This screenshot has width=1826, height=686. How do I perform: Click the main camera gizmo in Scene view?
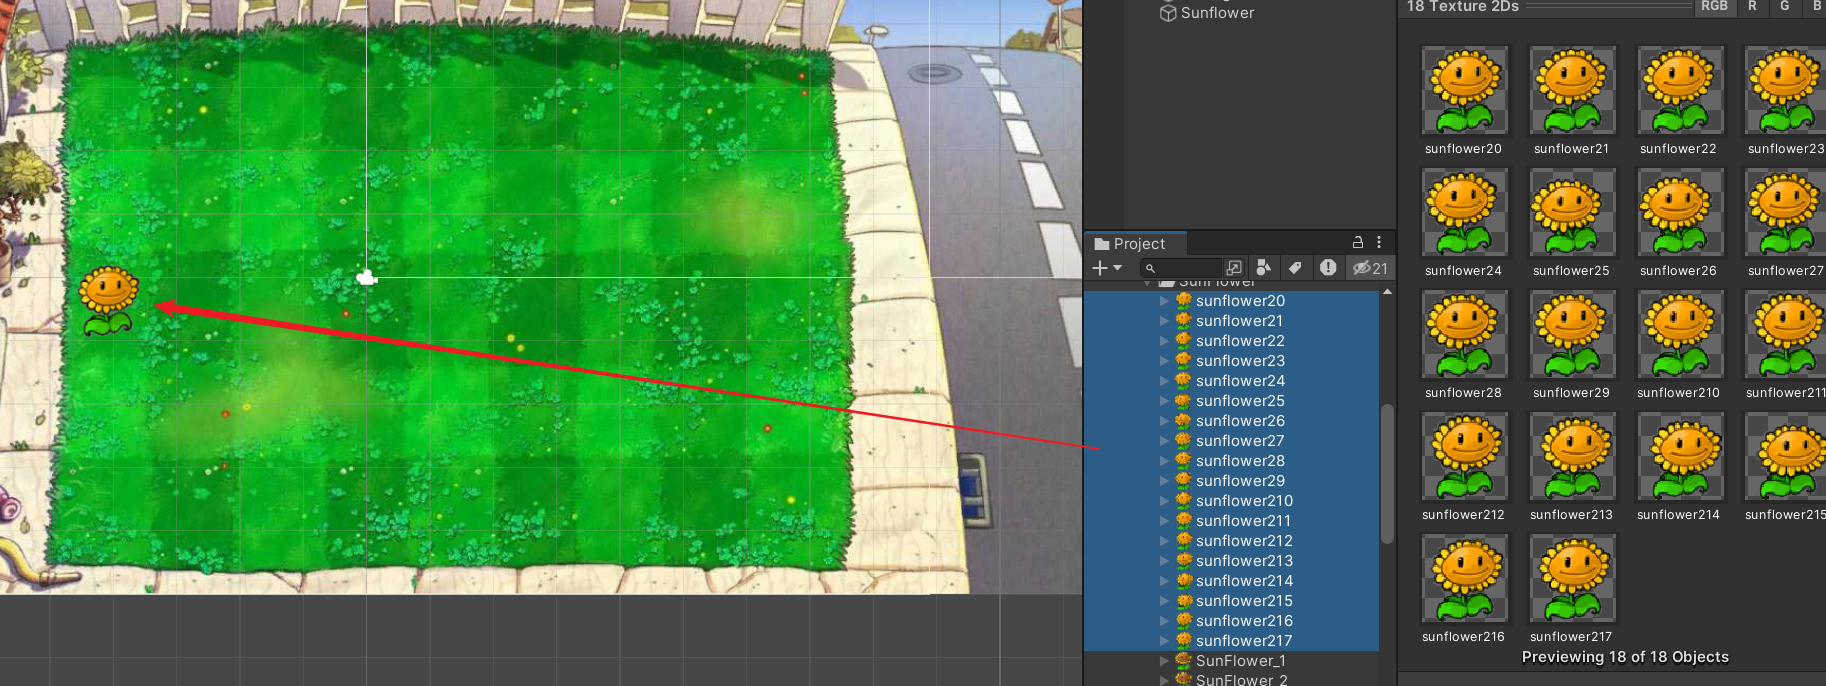[367, 277]
